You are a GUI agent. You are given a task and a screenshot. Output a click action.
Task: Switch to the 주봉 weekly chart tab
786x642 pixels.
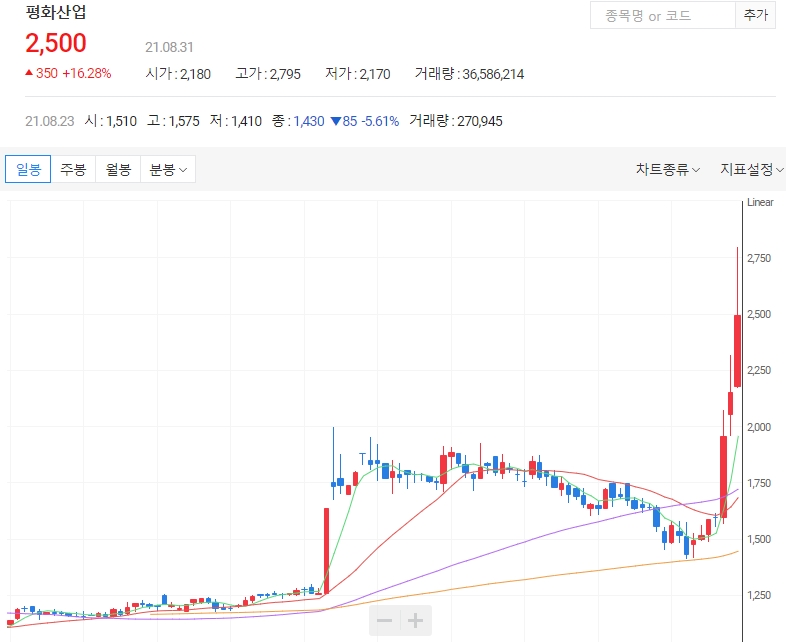(73, 169)
